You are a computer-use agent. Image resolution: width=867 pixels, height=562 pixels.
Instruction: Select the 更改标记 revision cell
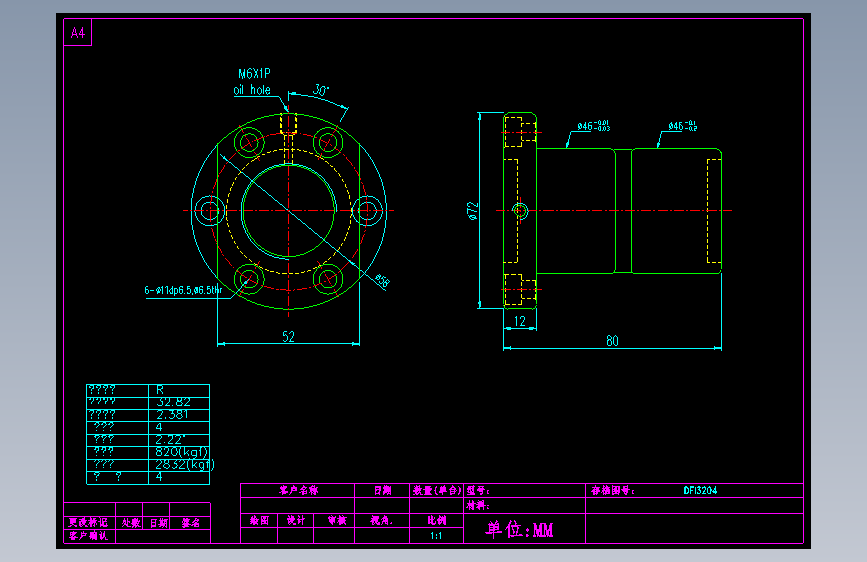88,523
